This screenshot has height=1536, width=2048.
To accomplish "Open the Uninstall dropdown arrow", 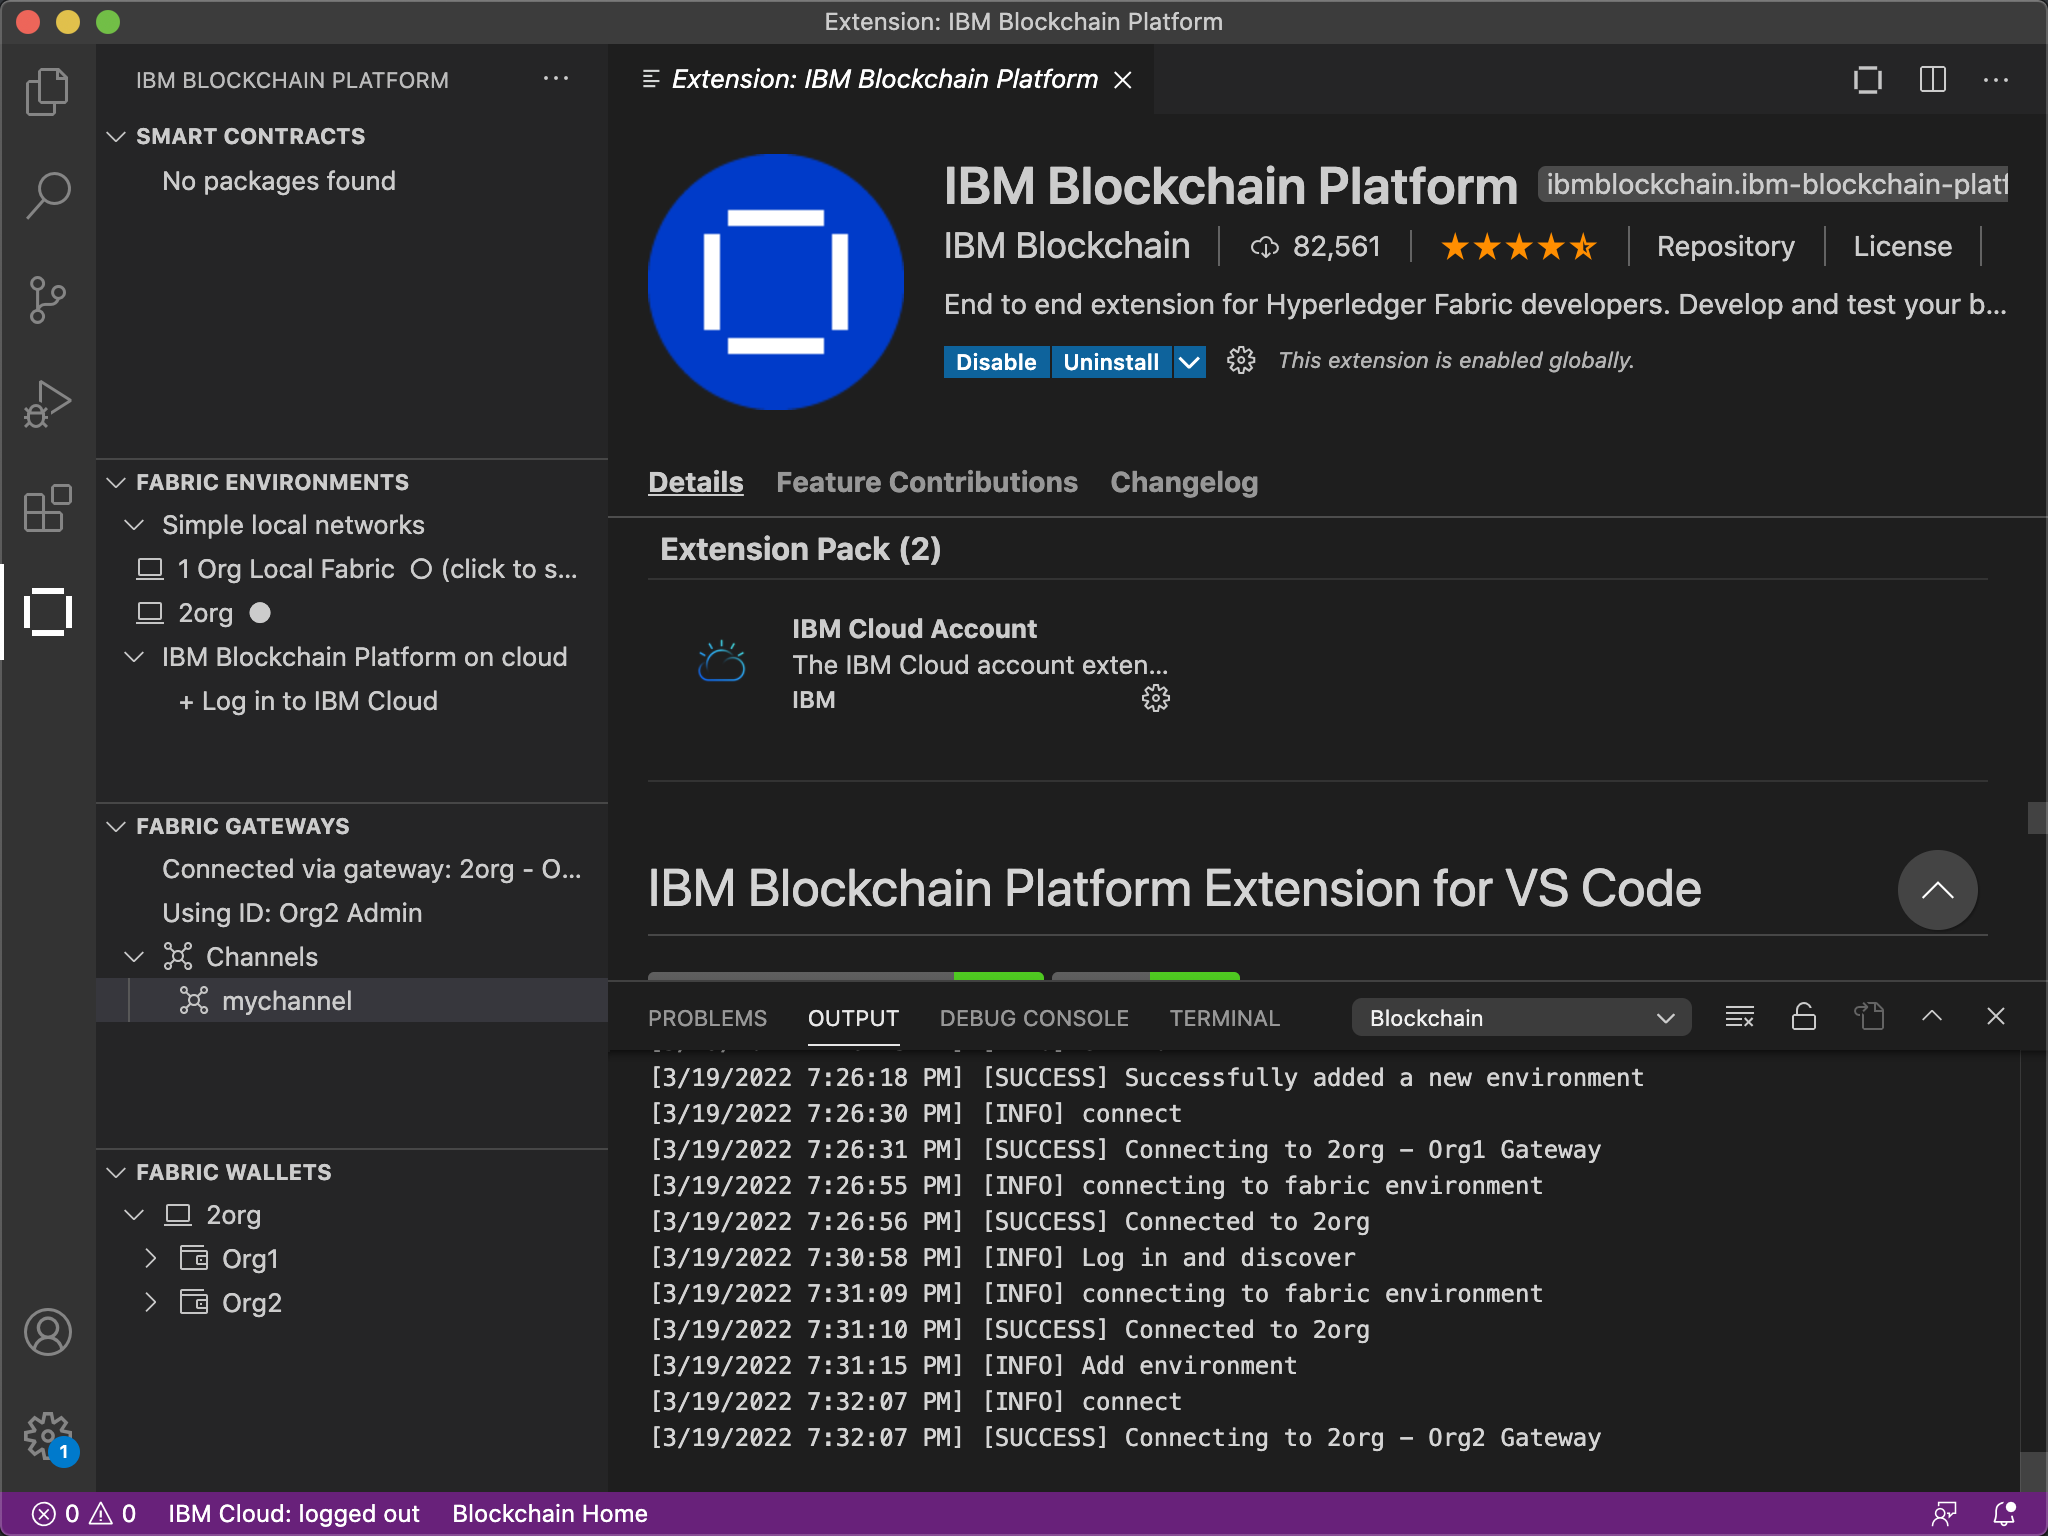I will click(1189, 362).
